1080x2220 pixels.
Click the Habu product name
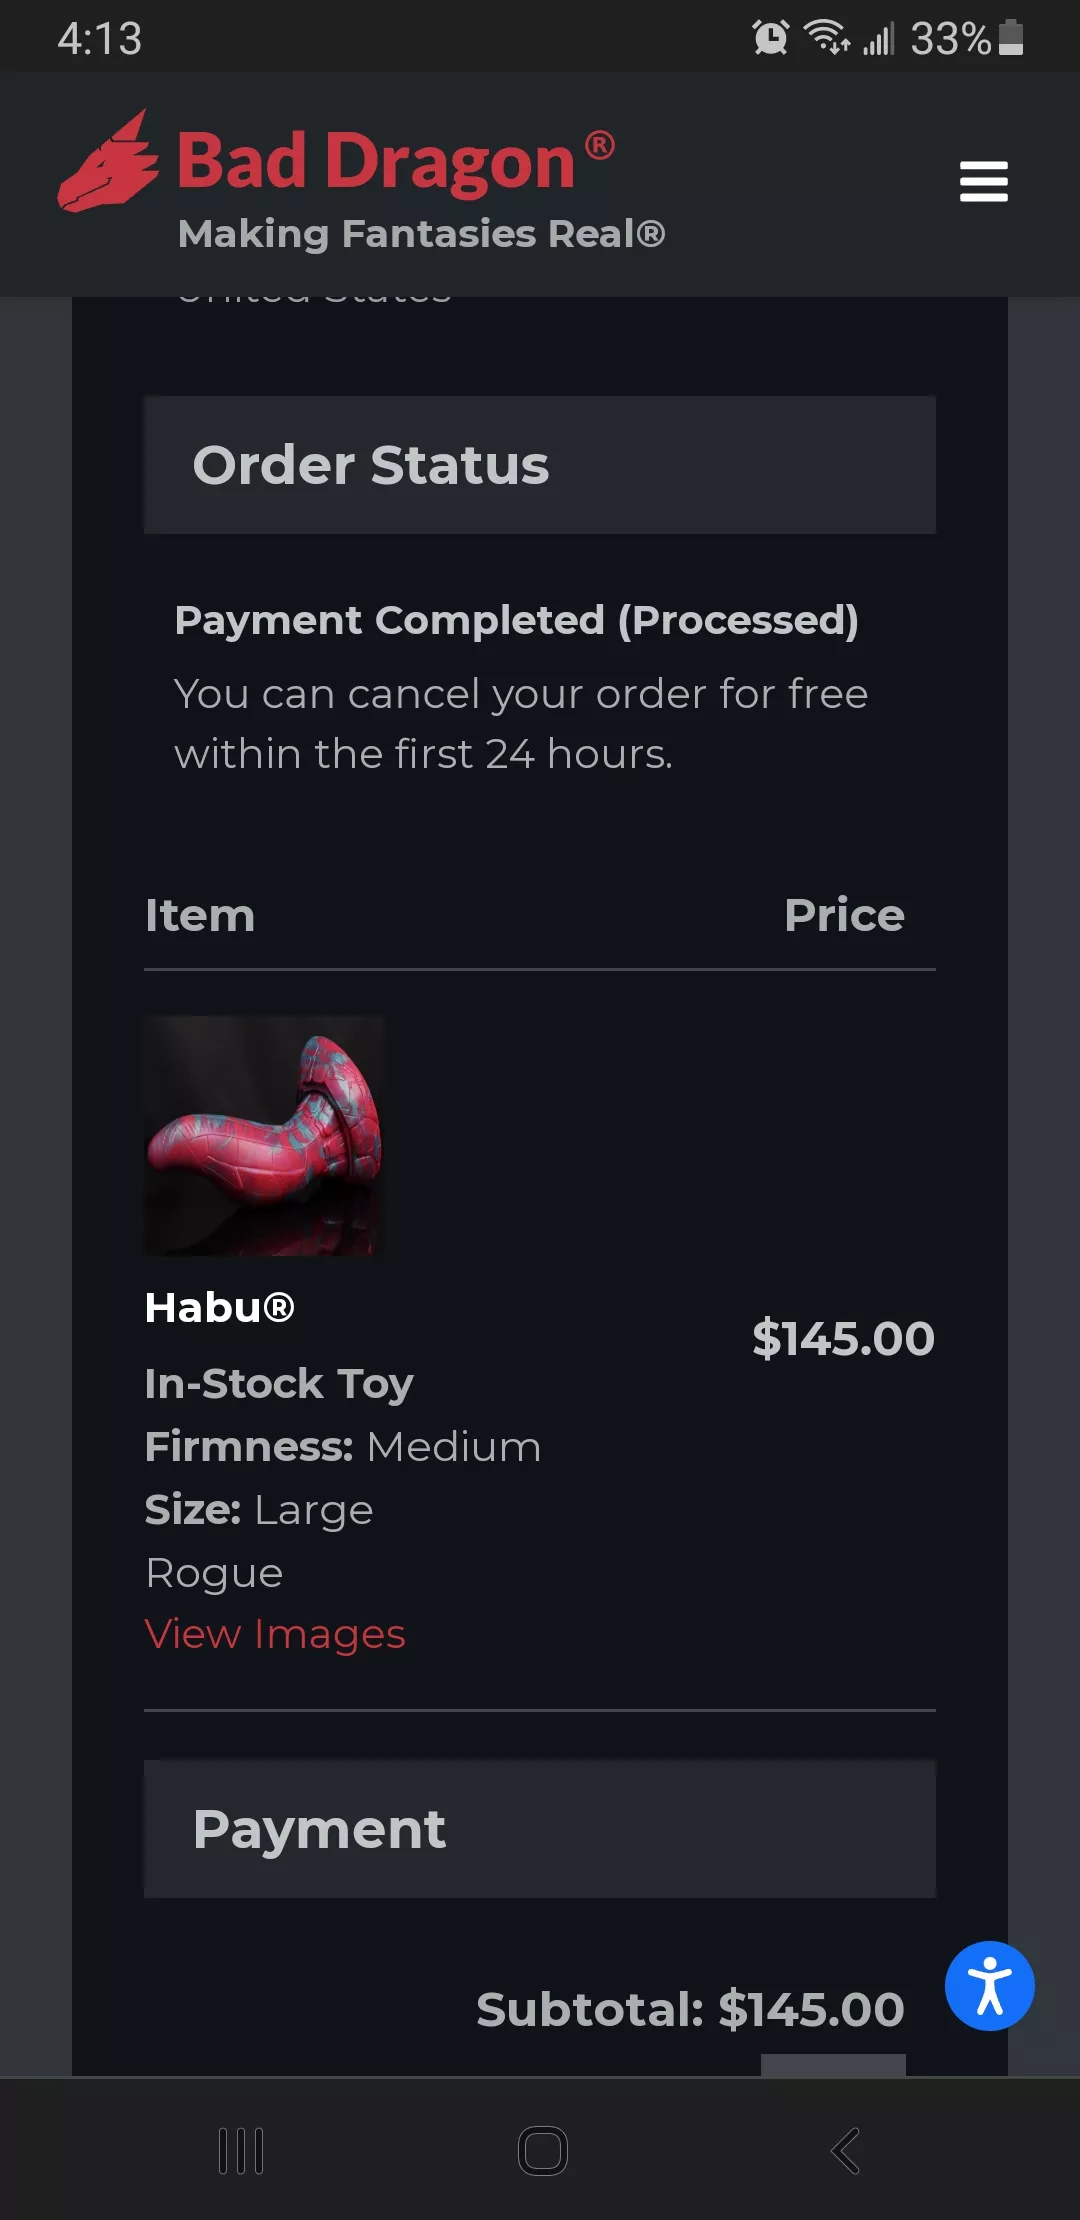click(x=219, y=1306)
